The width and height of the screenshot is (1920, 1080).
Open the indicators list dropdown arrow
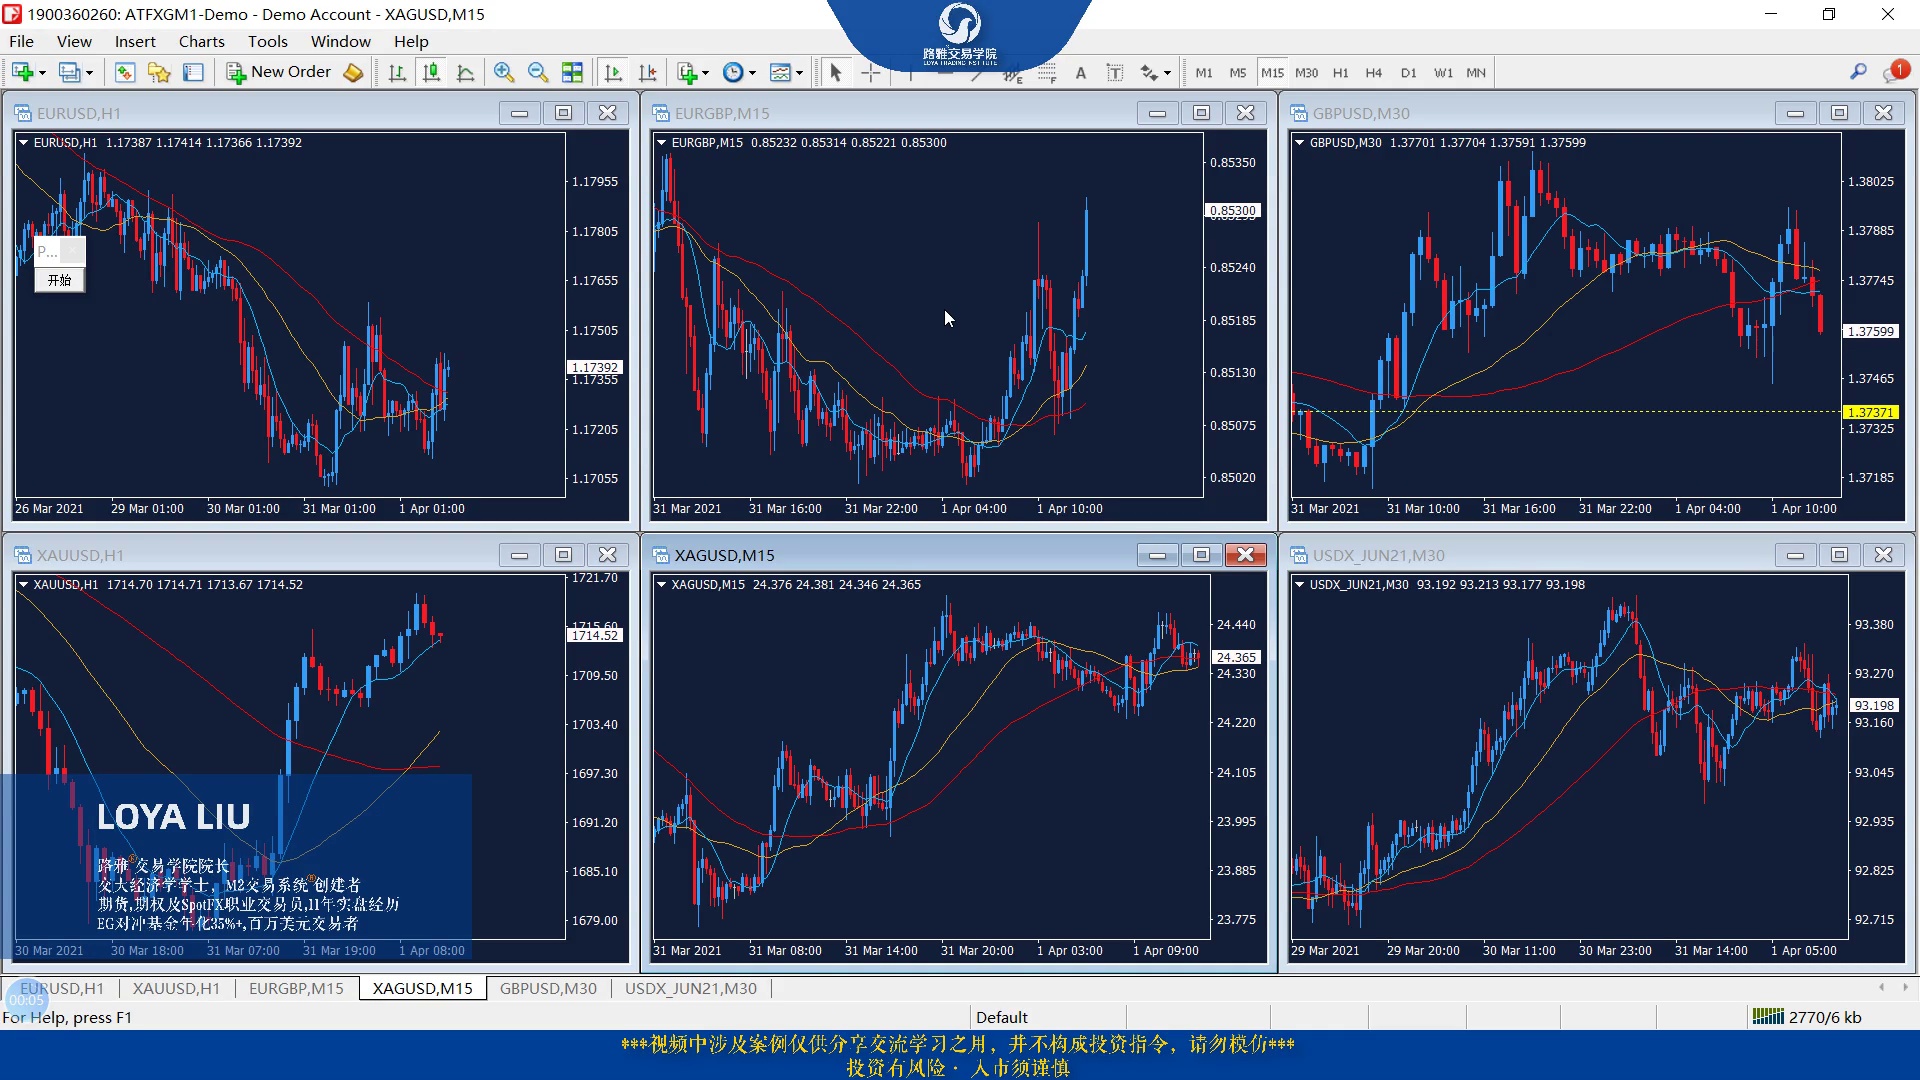pyautogui.click(x=705, y=72)
